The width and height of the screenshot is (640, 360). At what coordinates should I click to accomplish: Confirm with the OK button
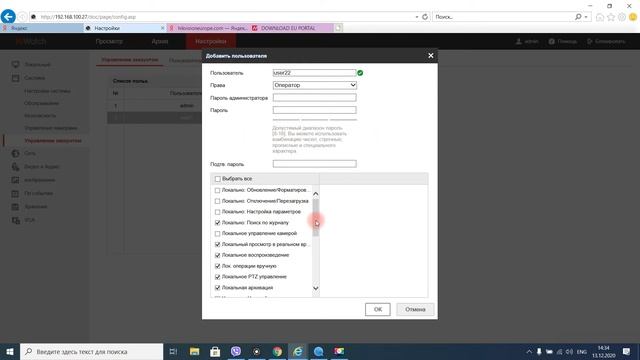(x=378, y=309)
